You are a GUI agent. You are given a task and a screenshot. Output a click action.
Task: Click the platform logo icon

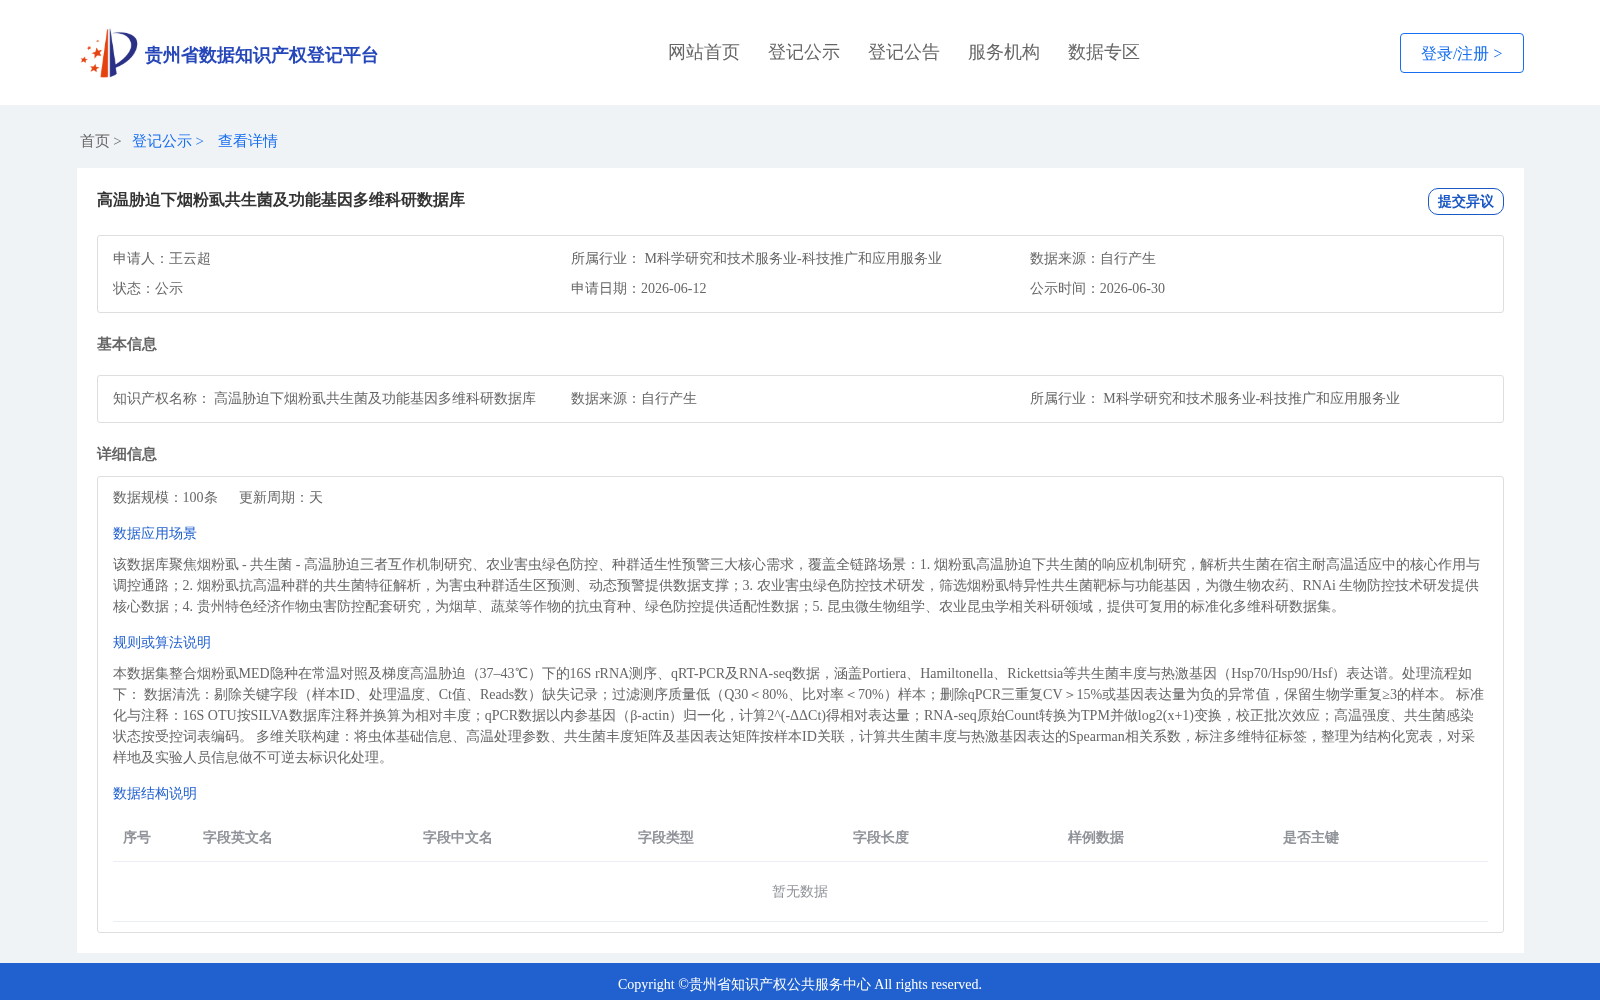click(x=109, y=53)
